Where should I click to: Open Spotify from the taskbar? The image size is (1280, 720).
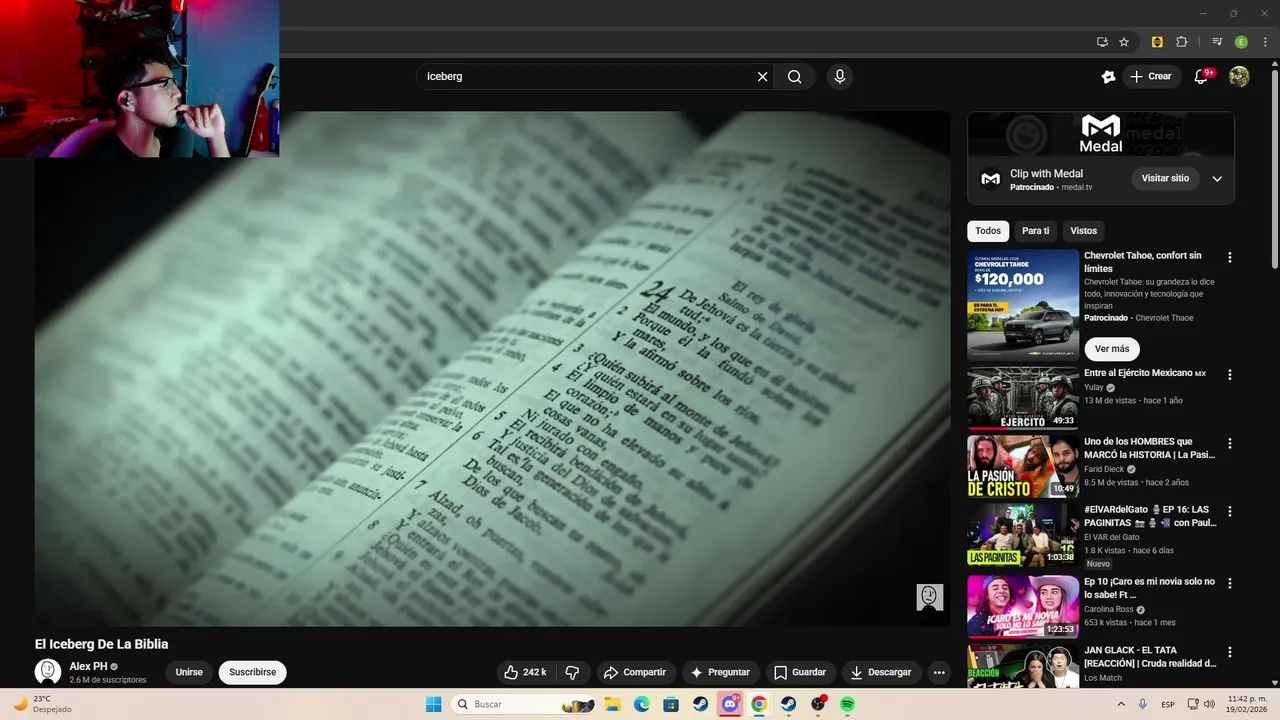847,704
